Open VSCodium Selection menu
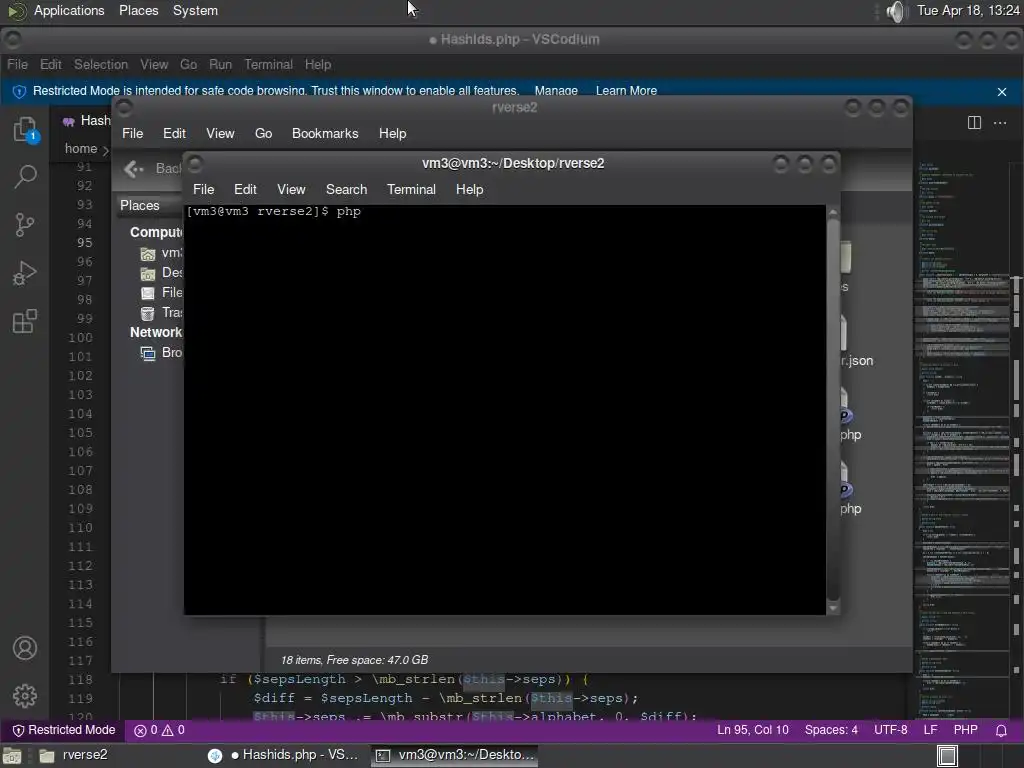1024x768 pixels. coord(101,65)
